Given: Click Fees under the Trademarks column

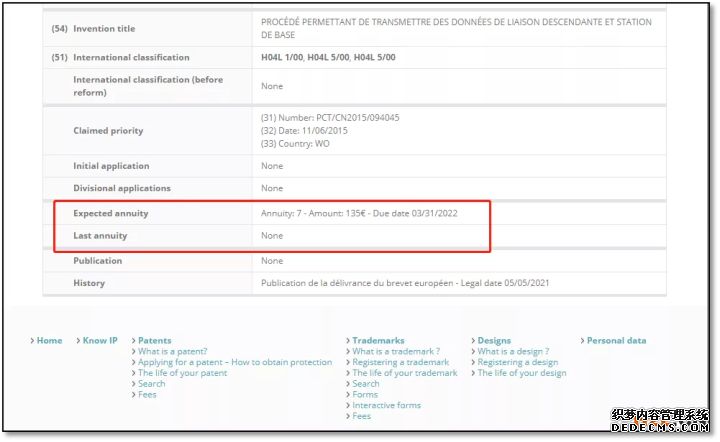Looking at the screenshot, I should tap(362, 416).
